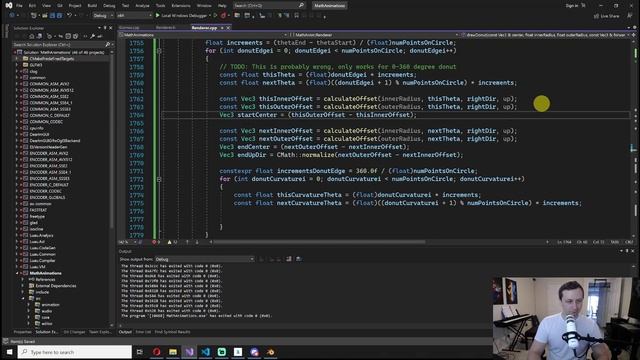This screenshot has width=640, height=360.
Task: Click the red Hot Reload icon
Action: pos(223,16)
